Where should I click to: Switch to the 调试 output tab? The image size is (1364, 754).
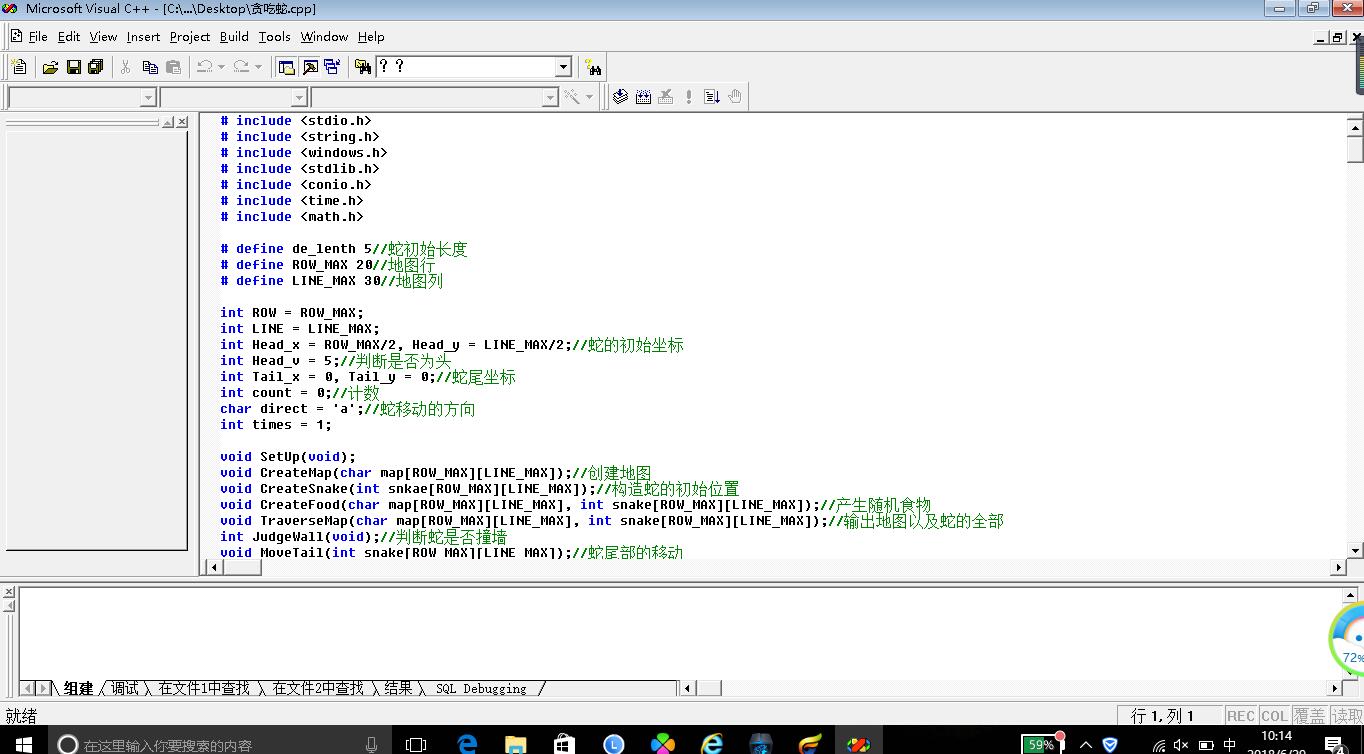click(125, 688)
